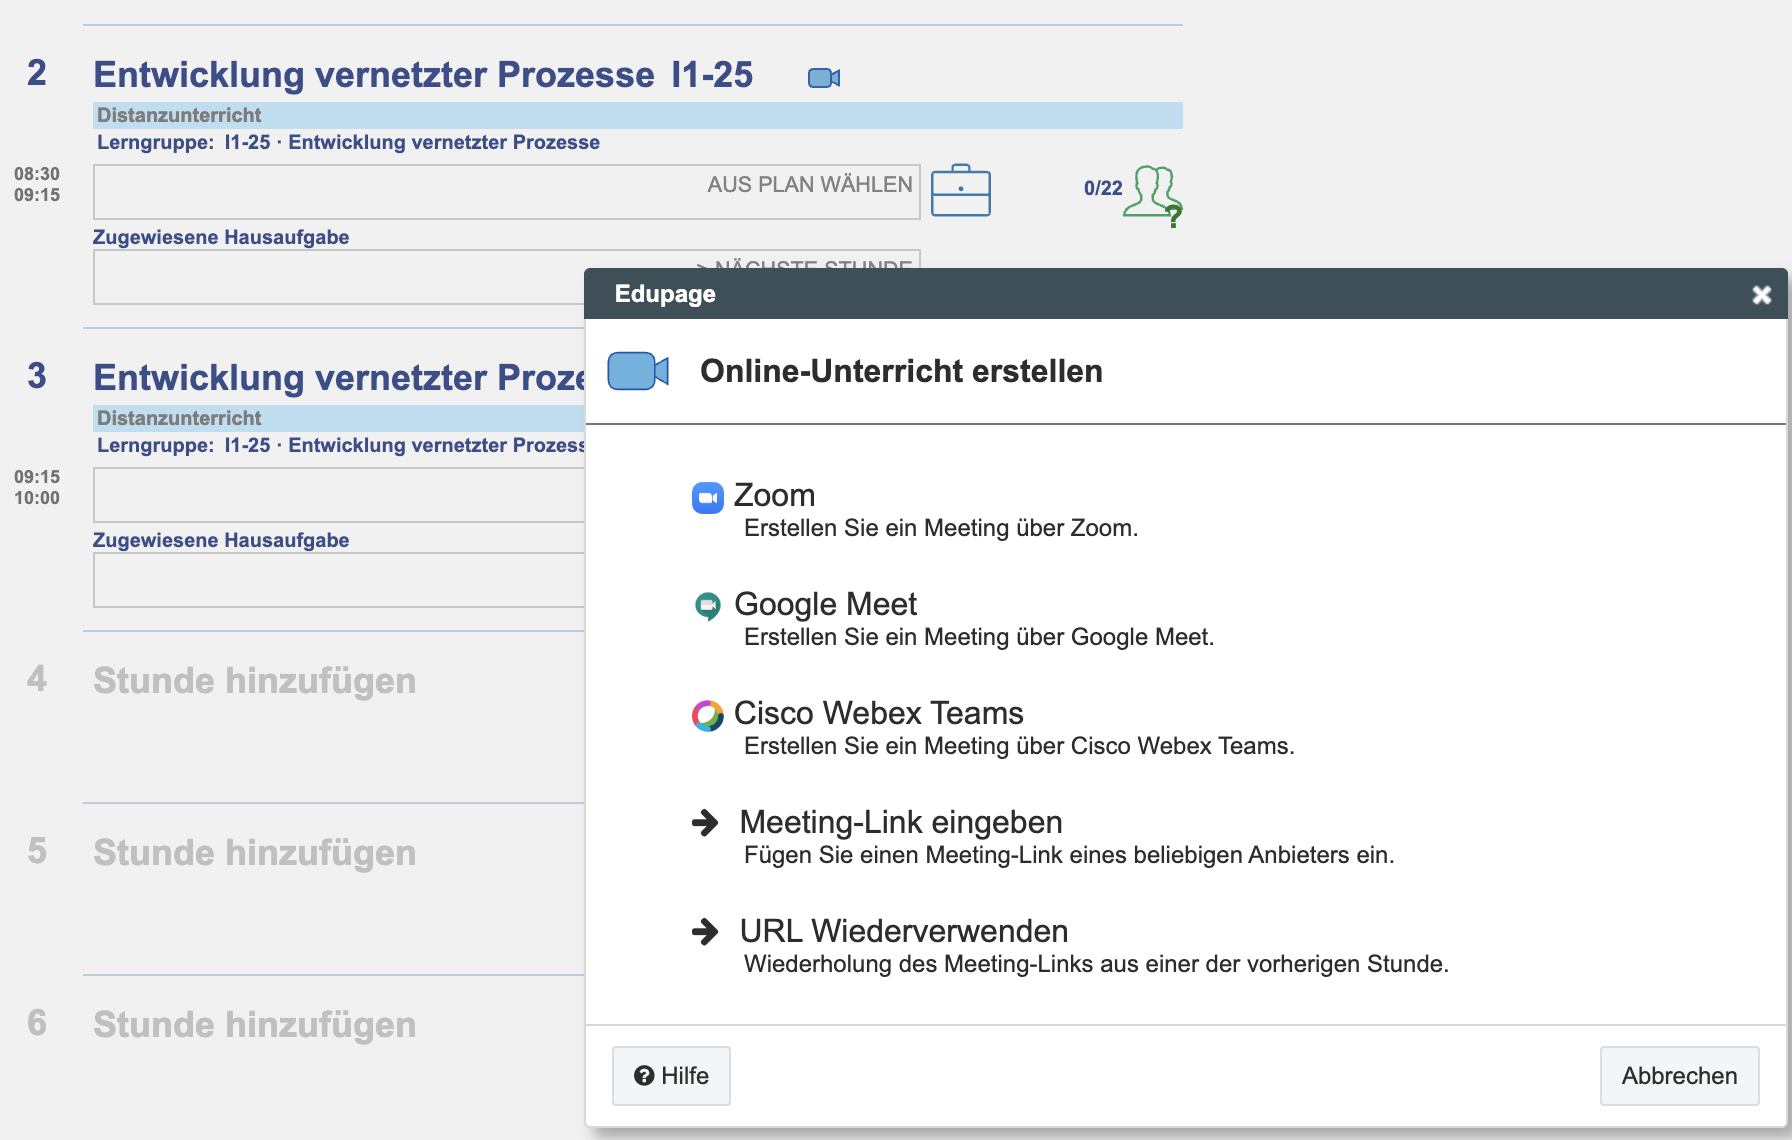The height and width of the screenshot is (1140, 1792).
Task: Choose the Google Meet option
Action: coord(825,605)
